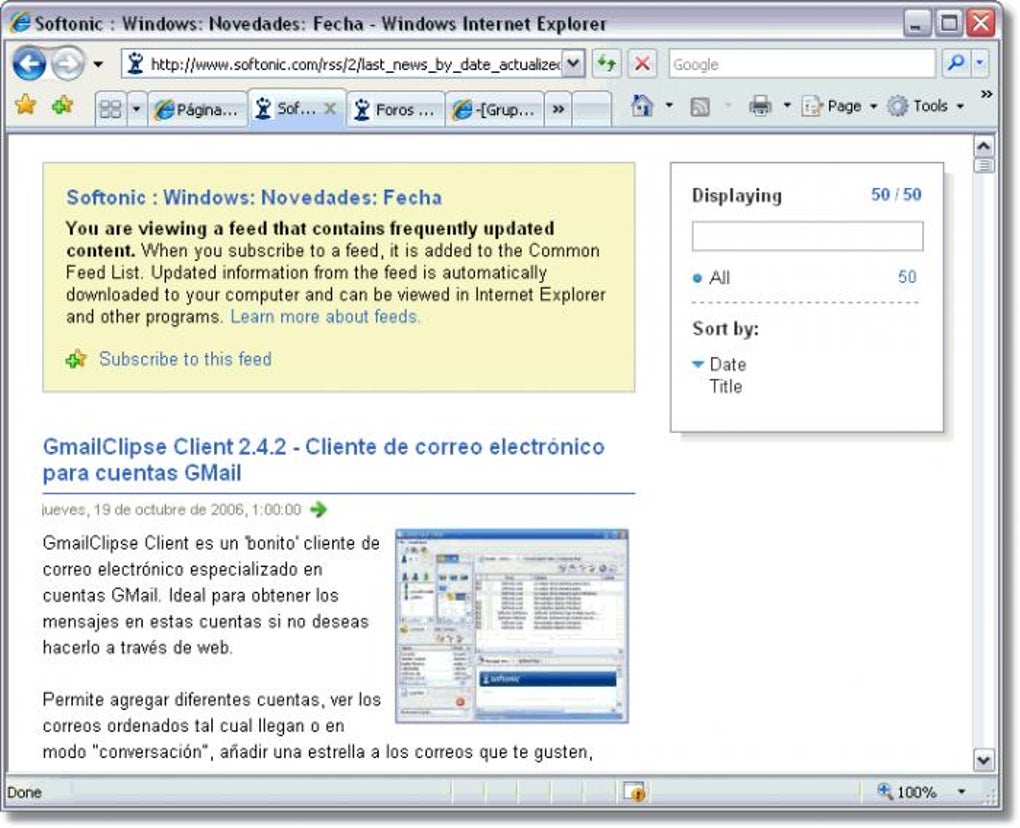
Task: Stop loading with the red X icon
Action: click(x=642, y=64)
